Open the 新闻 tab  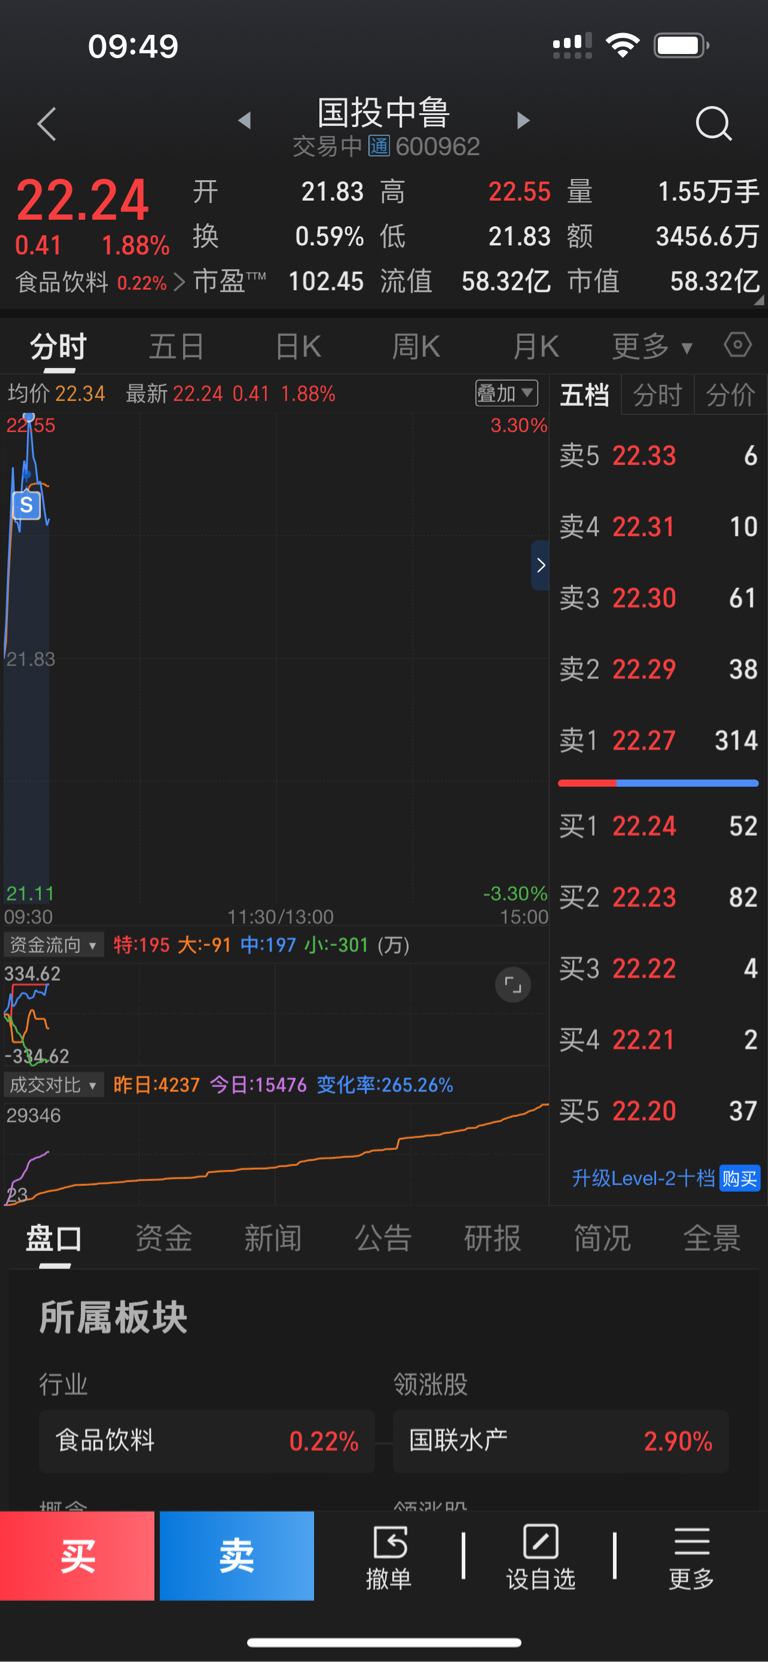point(273,1239)
